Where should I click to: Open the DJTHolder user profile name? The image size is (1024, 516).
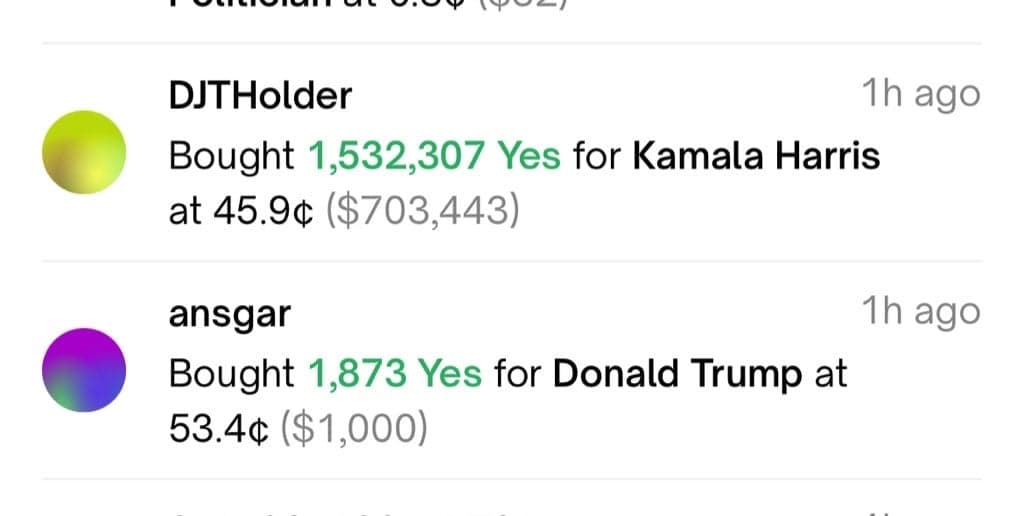(x=260, y=96)
